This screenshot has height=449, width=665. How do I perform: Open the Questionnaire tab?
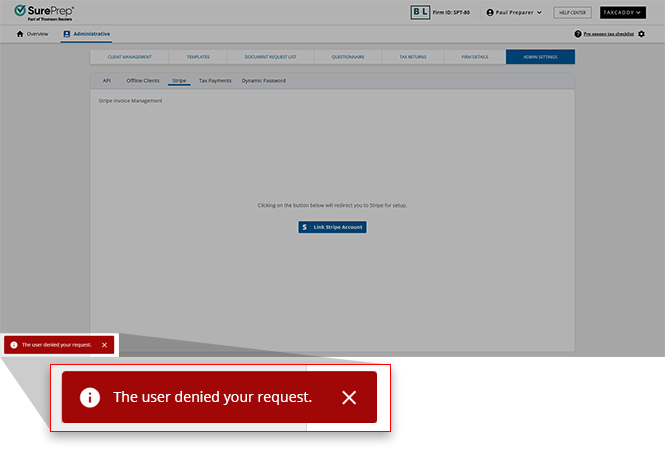348,57
